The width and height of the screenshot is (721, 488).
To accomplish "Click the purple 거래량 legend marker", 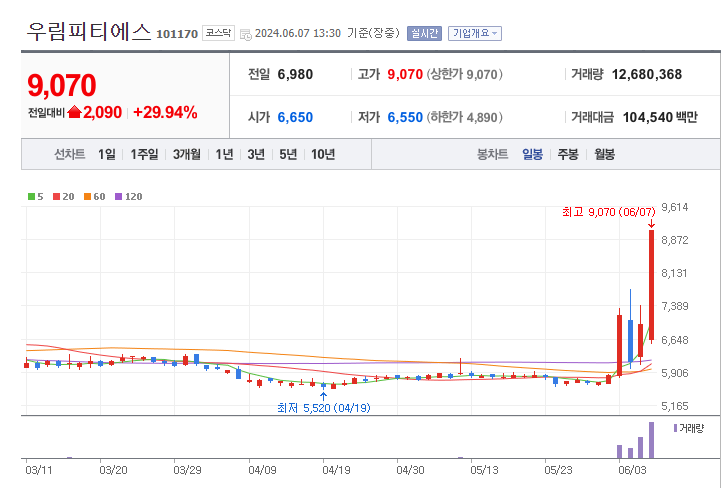I will 675,428.
